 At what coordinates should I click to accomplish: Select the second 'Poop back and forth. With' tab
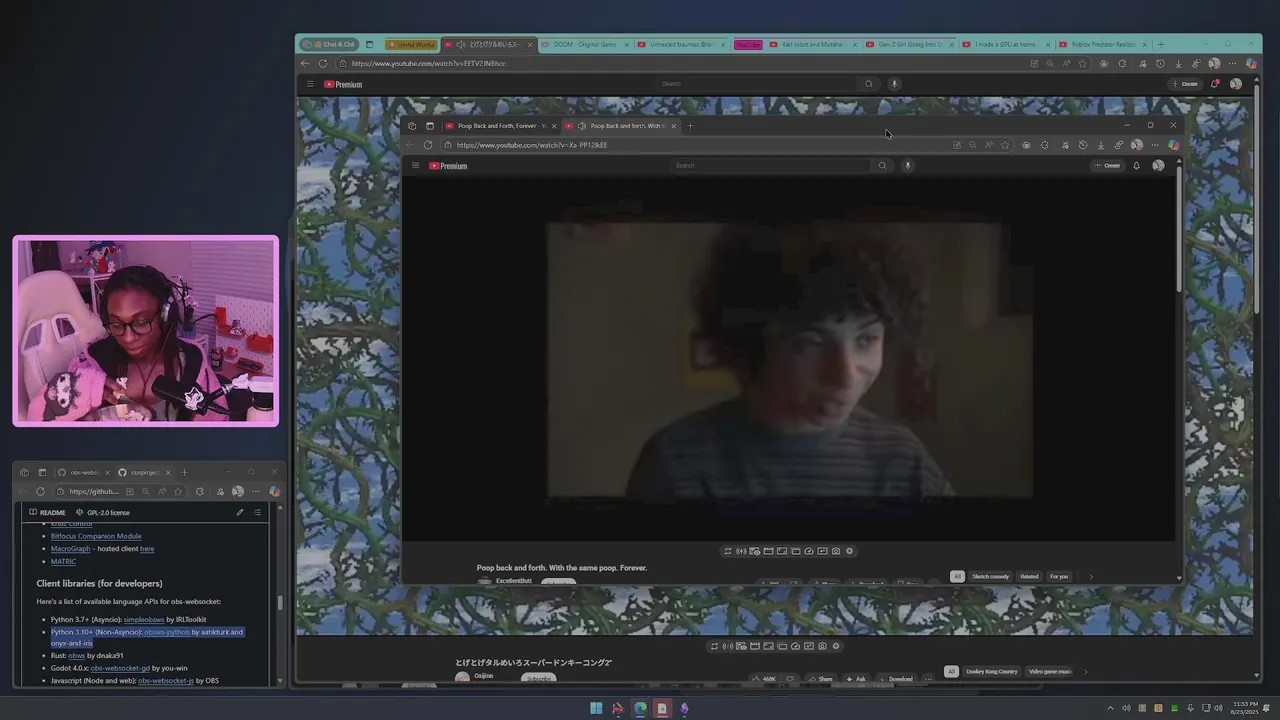click(621, 126)
